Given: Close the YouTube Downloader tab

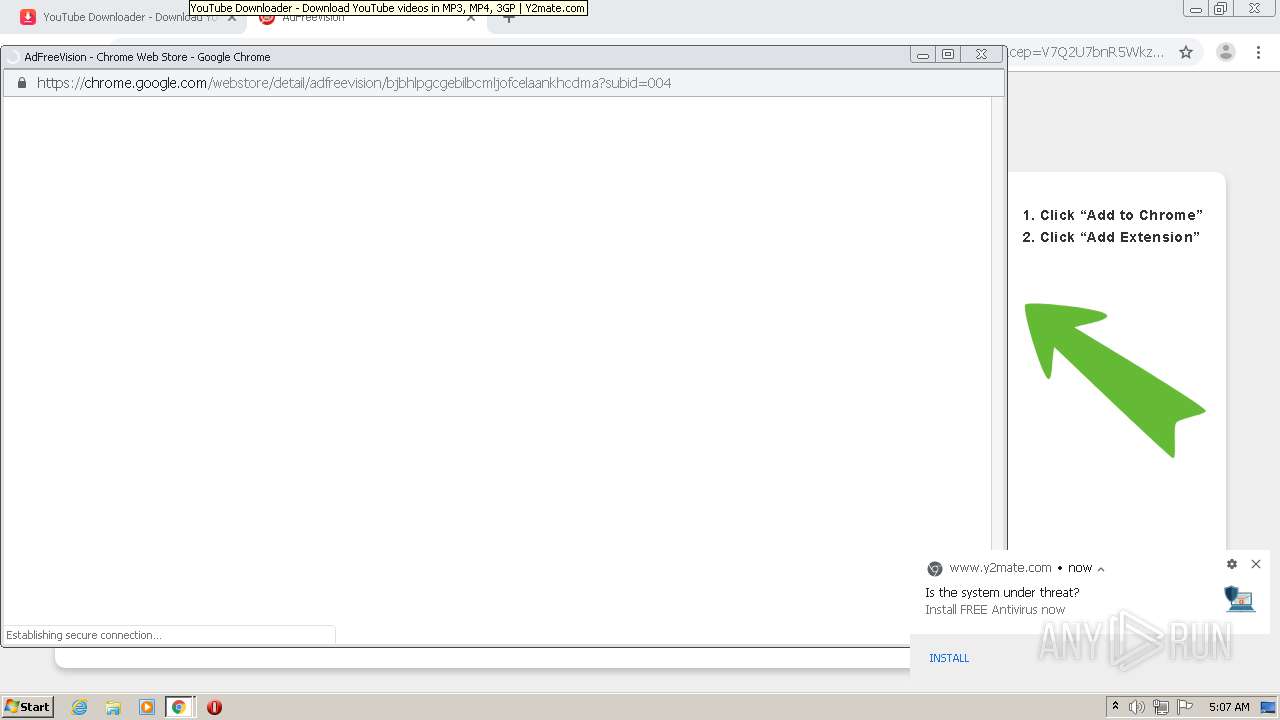Looking at the screenshot, I should pos(232,17).
